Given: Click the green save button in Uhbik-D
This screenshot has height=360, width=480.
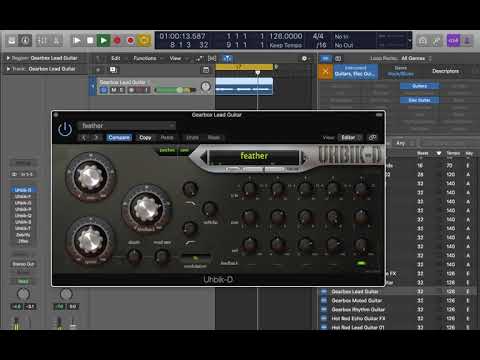Looking at the screenshot, I should [184, 150].
